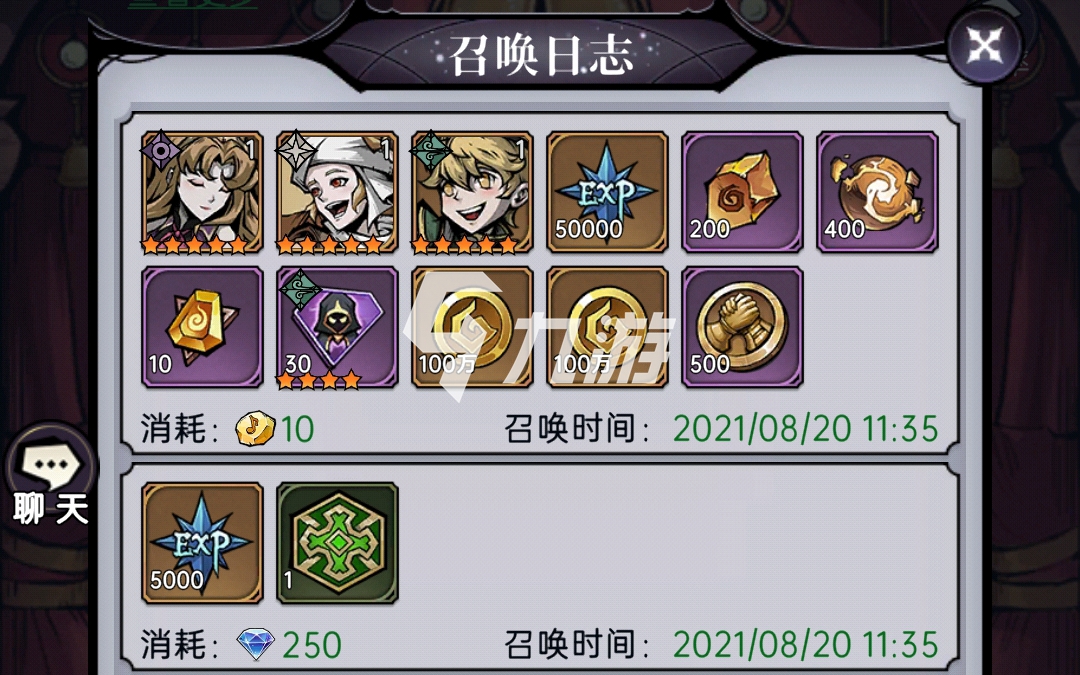Close the summon log window

pos(984,46)
